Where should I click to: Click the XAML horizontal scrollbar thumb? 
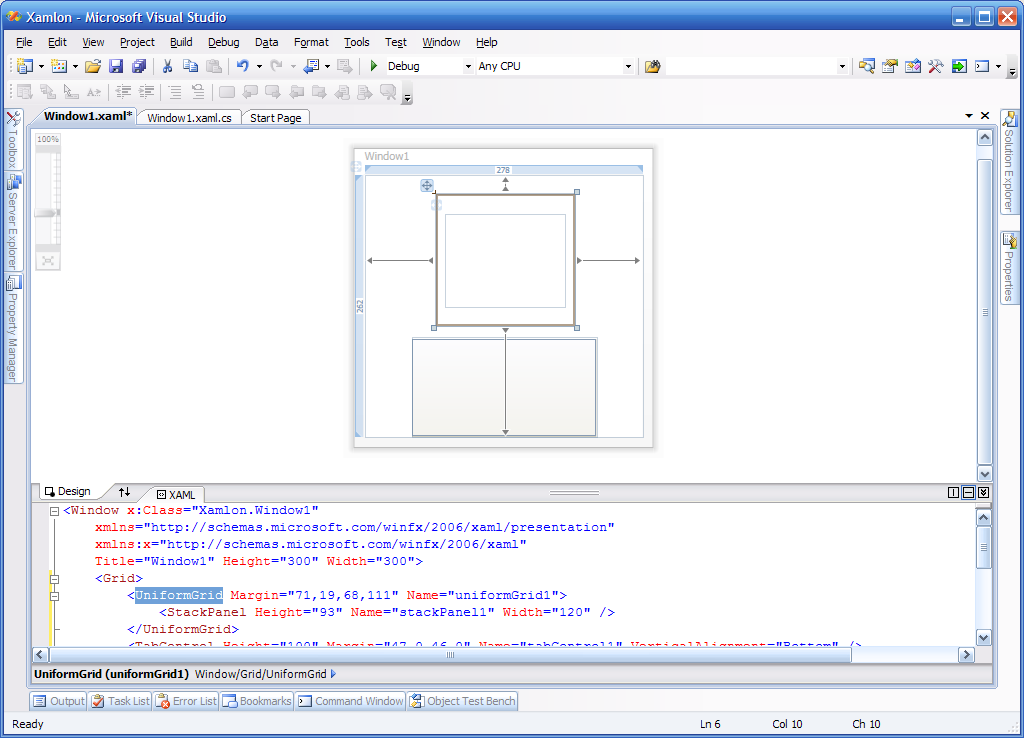pos(450,654)
